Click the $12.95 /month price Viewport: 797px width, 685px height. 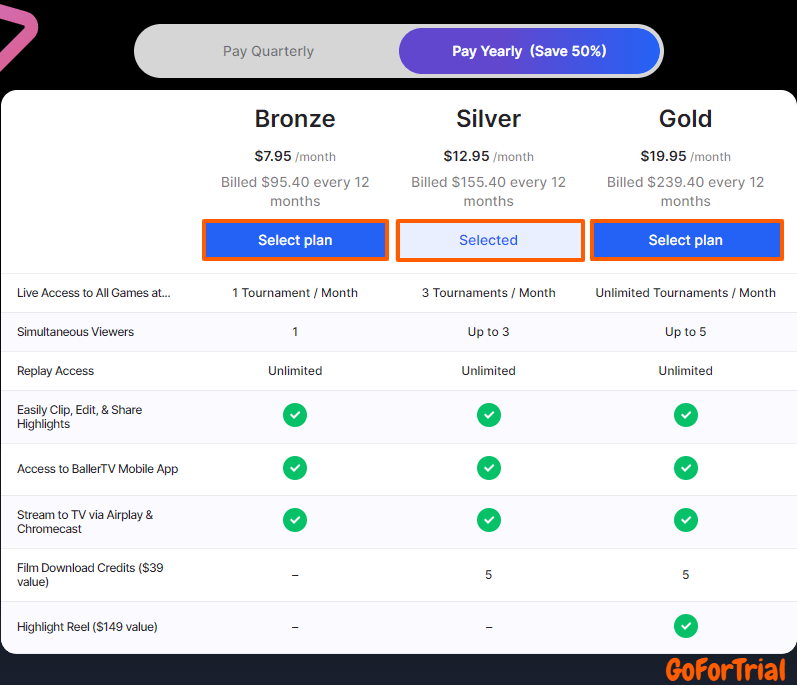(488, 156)
